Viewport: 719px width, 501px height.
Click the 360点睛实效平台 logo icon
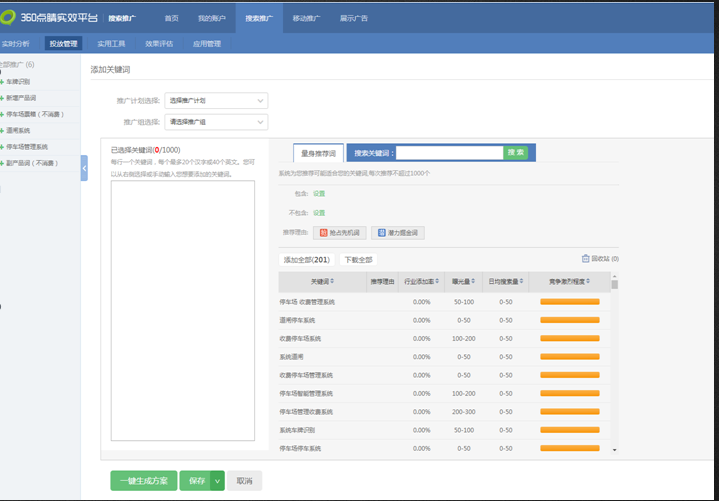(x=10, y=18)
